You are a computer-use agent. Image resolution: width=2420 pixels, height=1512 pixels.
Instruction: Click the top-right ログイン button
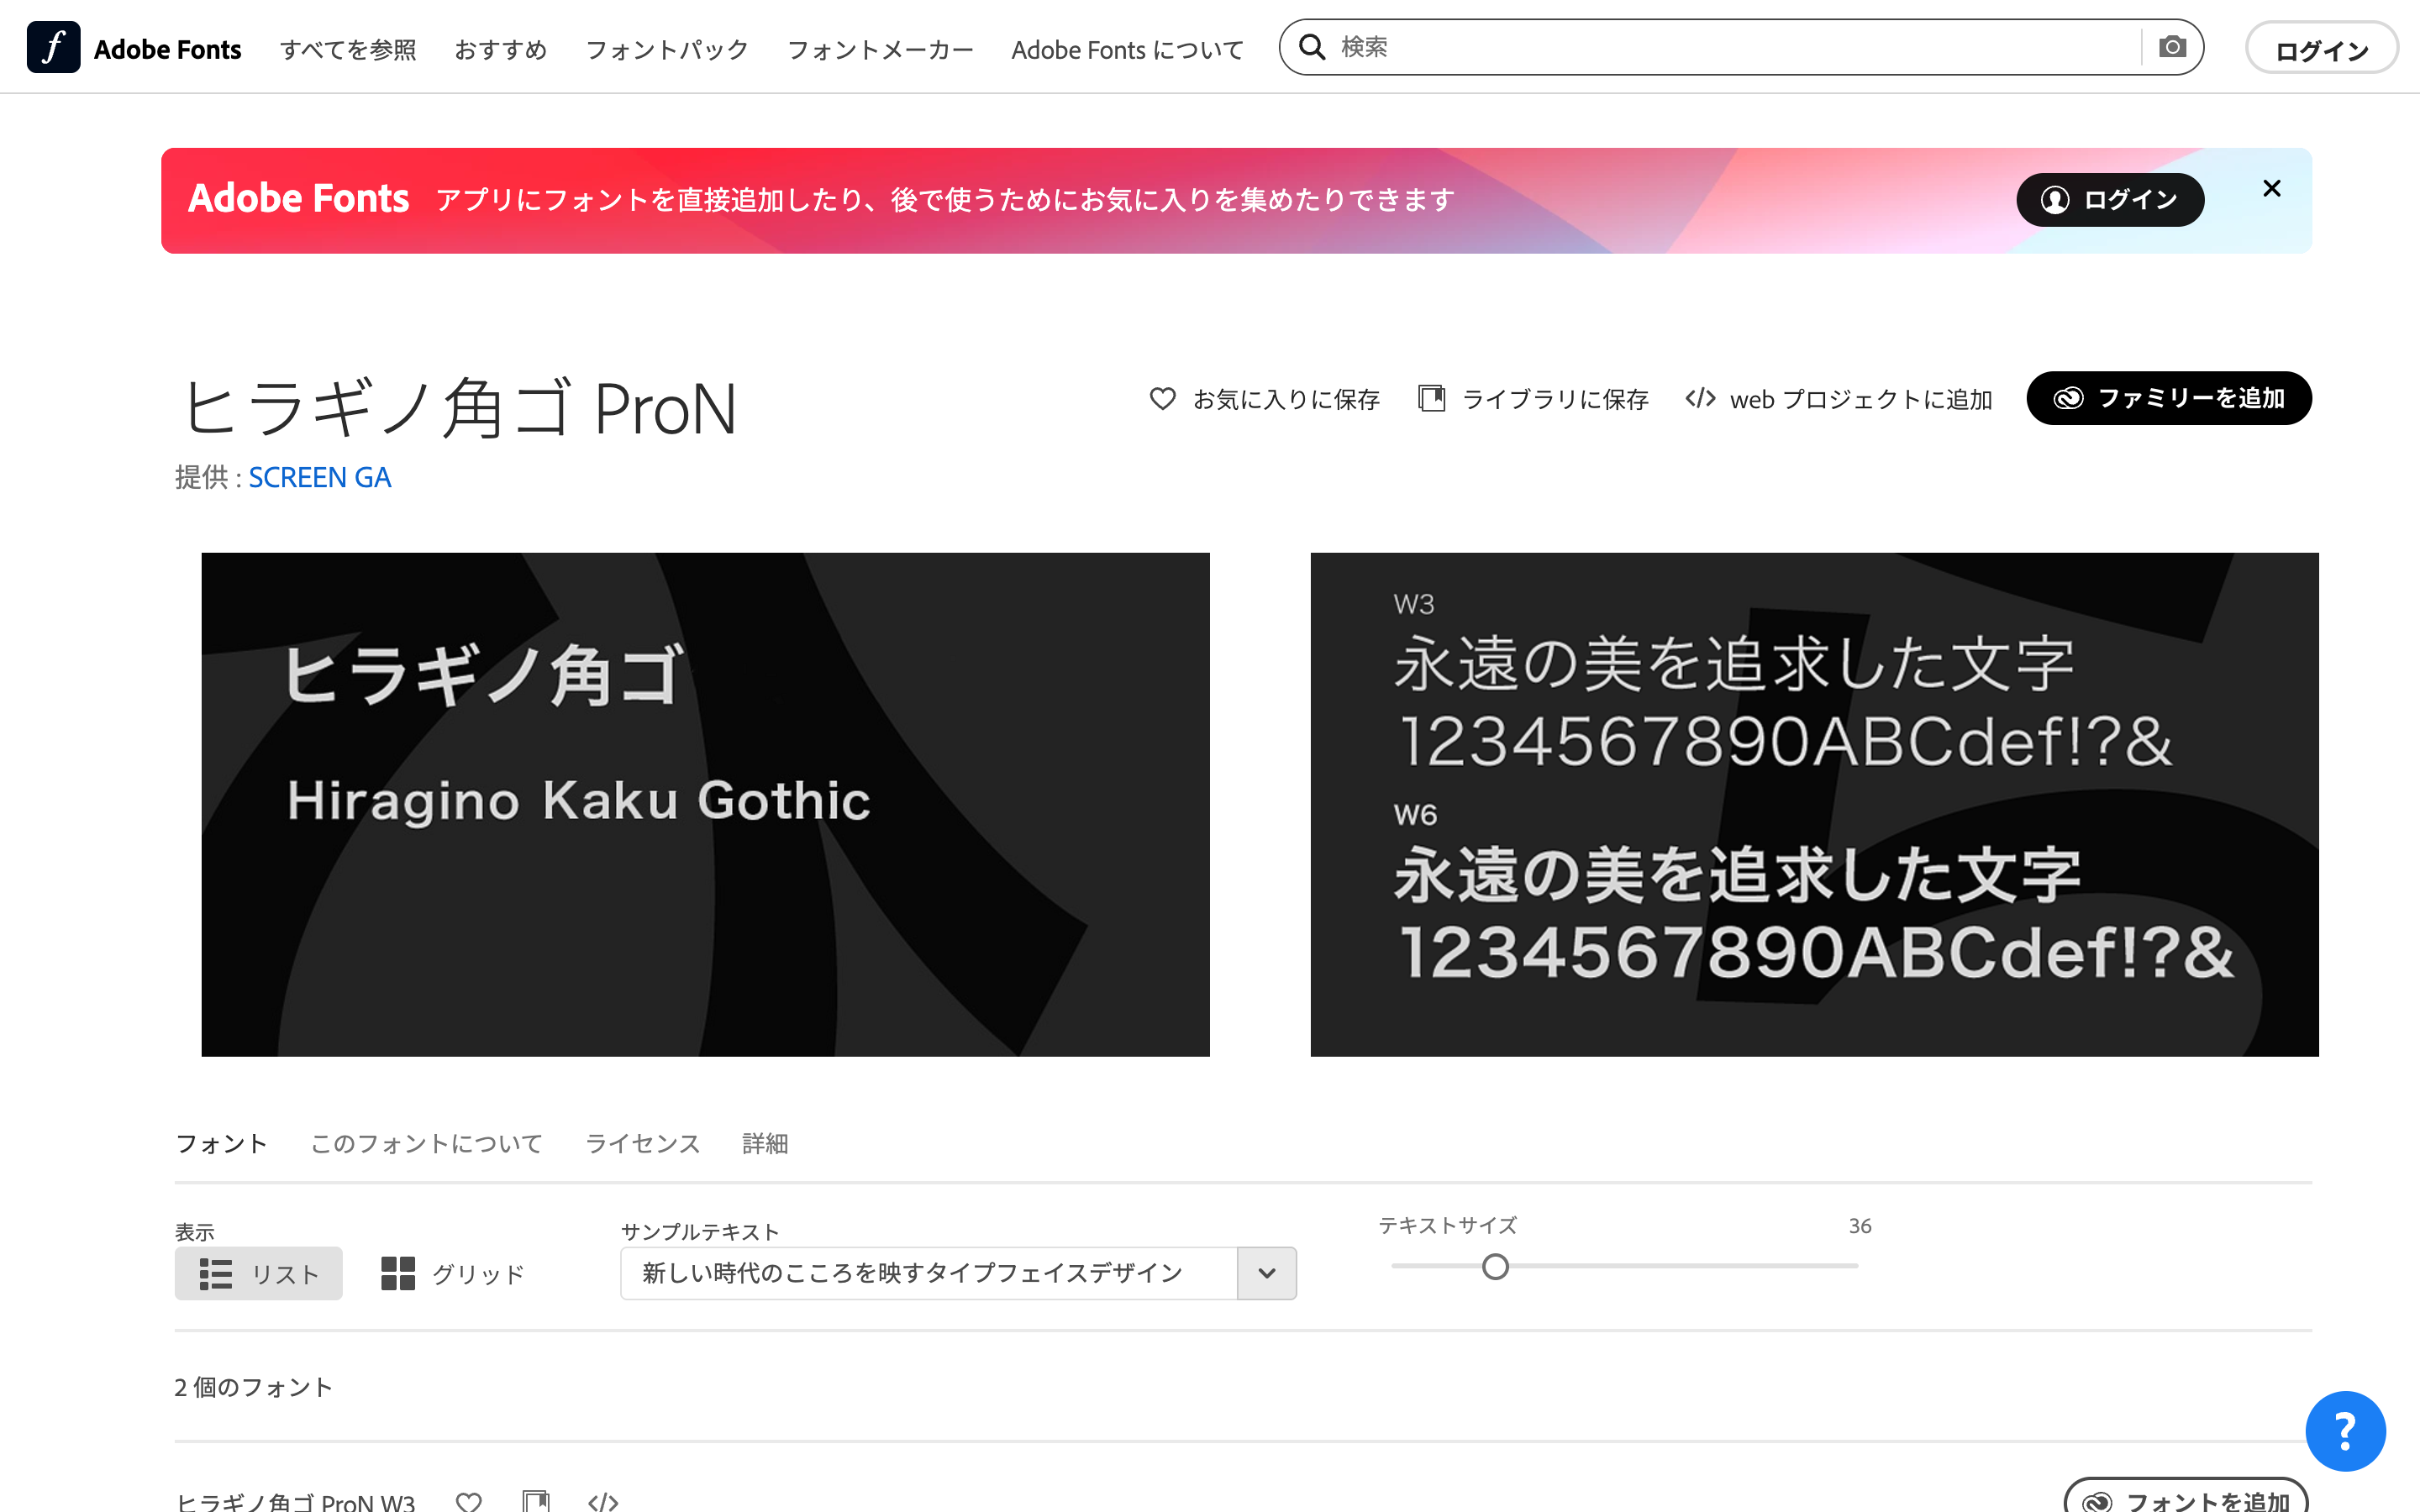(x=2322, y=49)
